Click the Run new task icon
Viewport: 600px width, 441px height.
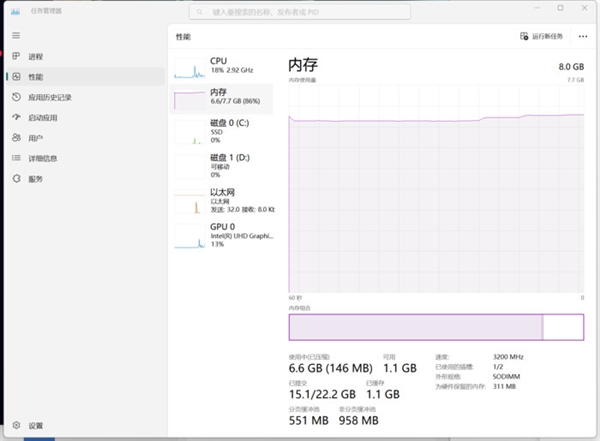point(524,36)
